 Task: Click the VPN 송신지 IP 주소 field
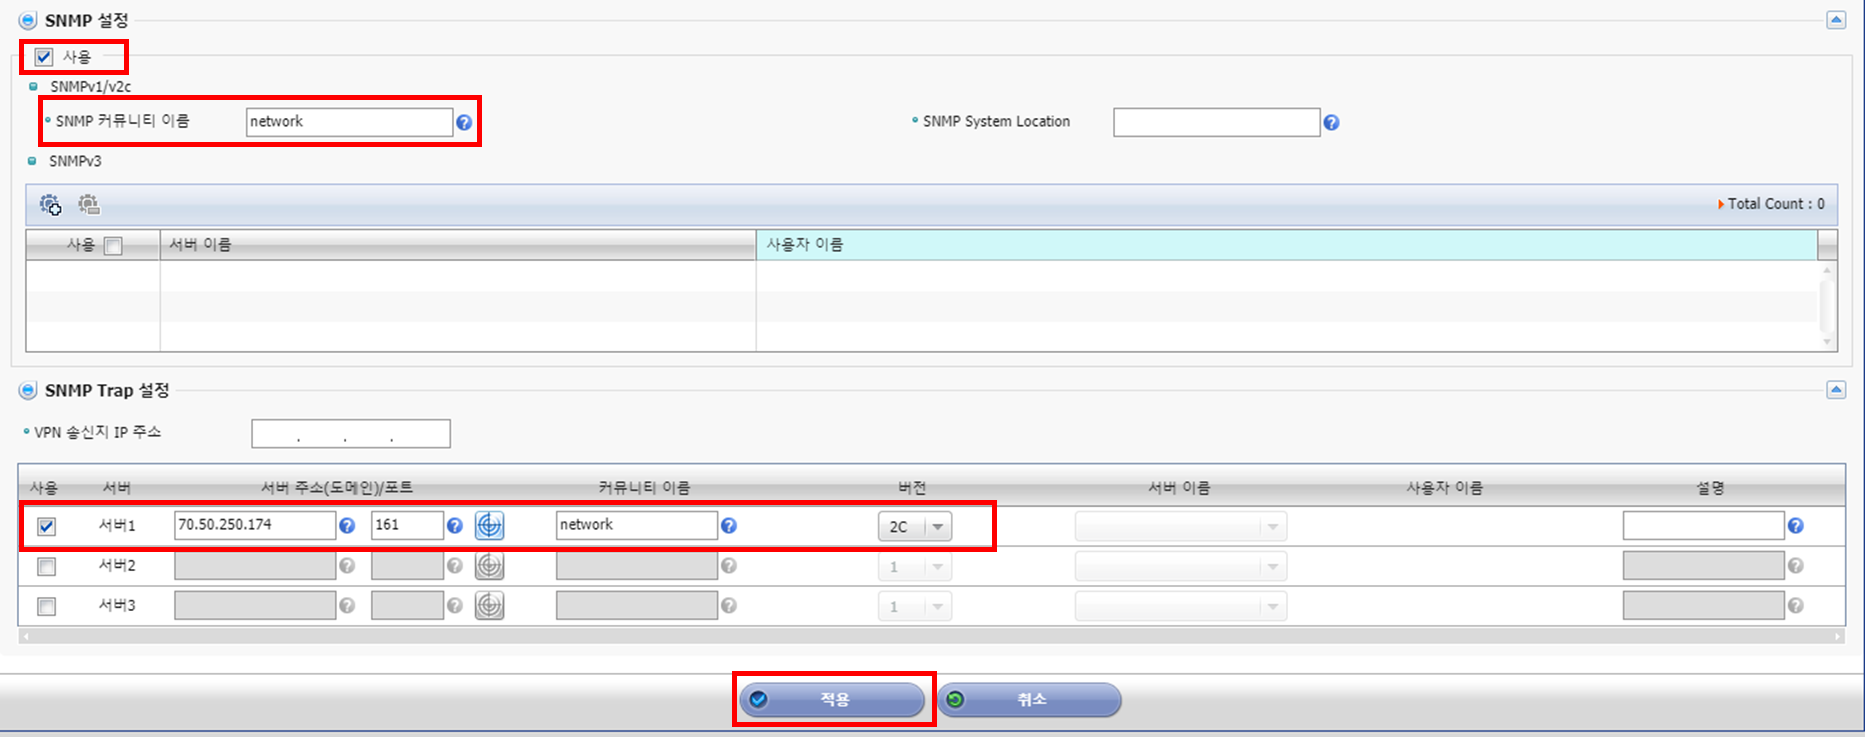351,434
